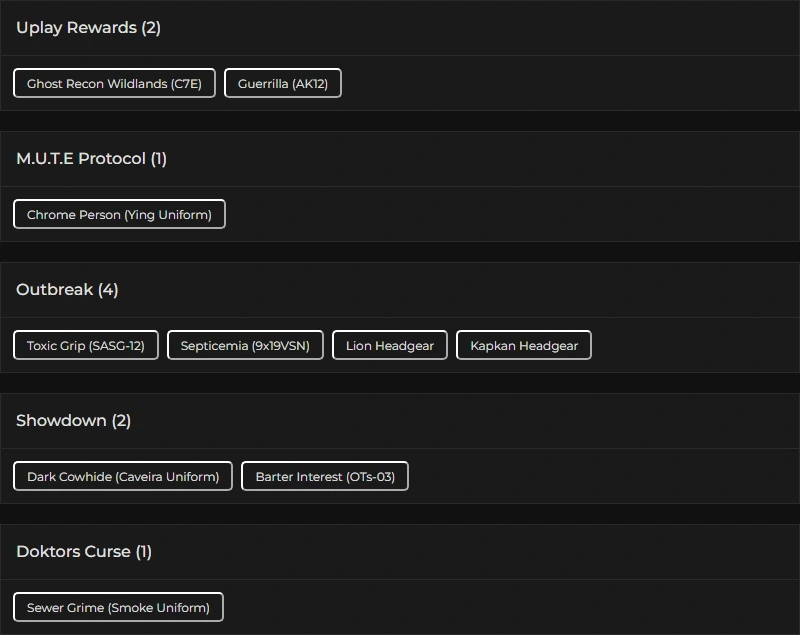Select Sewer Grime (Smoke Uniform) tag
This screenshot has height=635, width=800.
(118, 608)
